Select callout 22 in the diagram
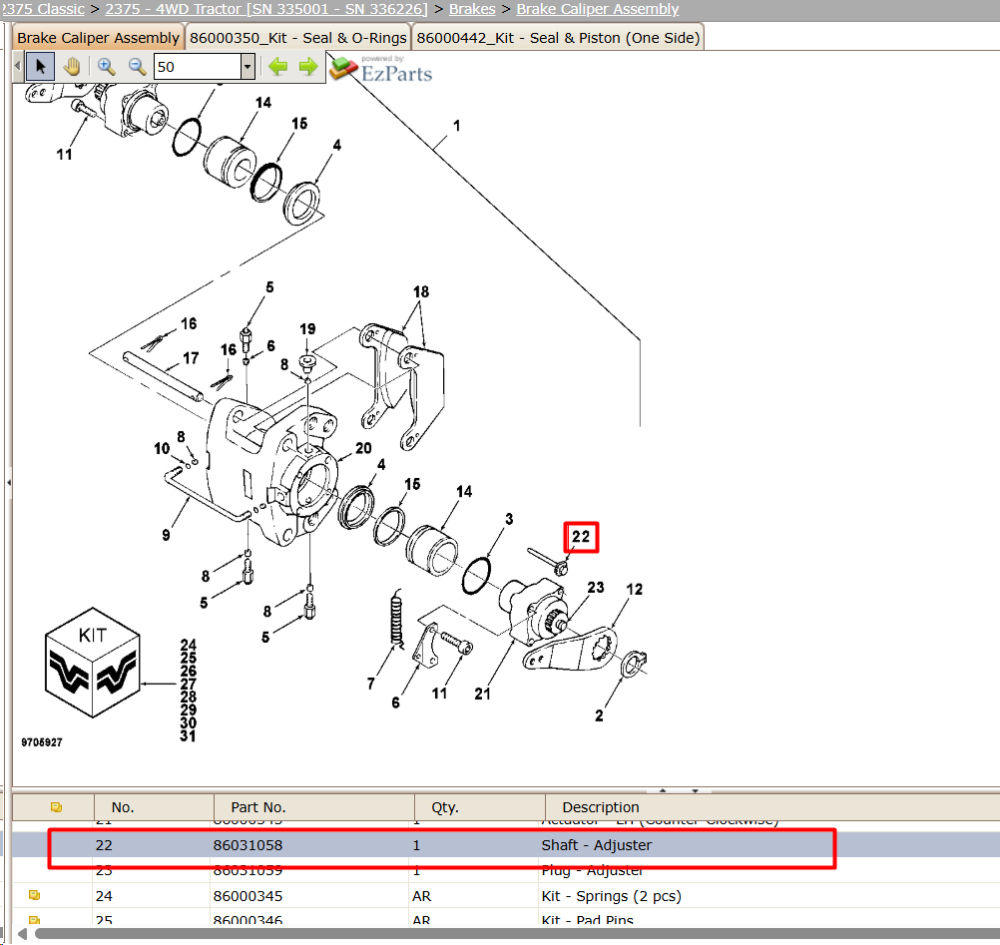The width and height of the screenshot is (1000, 945). click(581, 537)
